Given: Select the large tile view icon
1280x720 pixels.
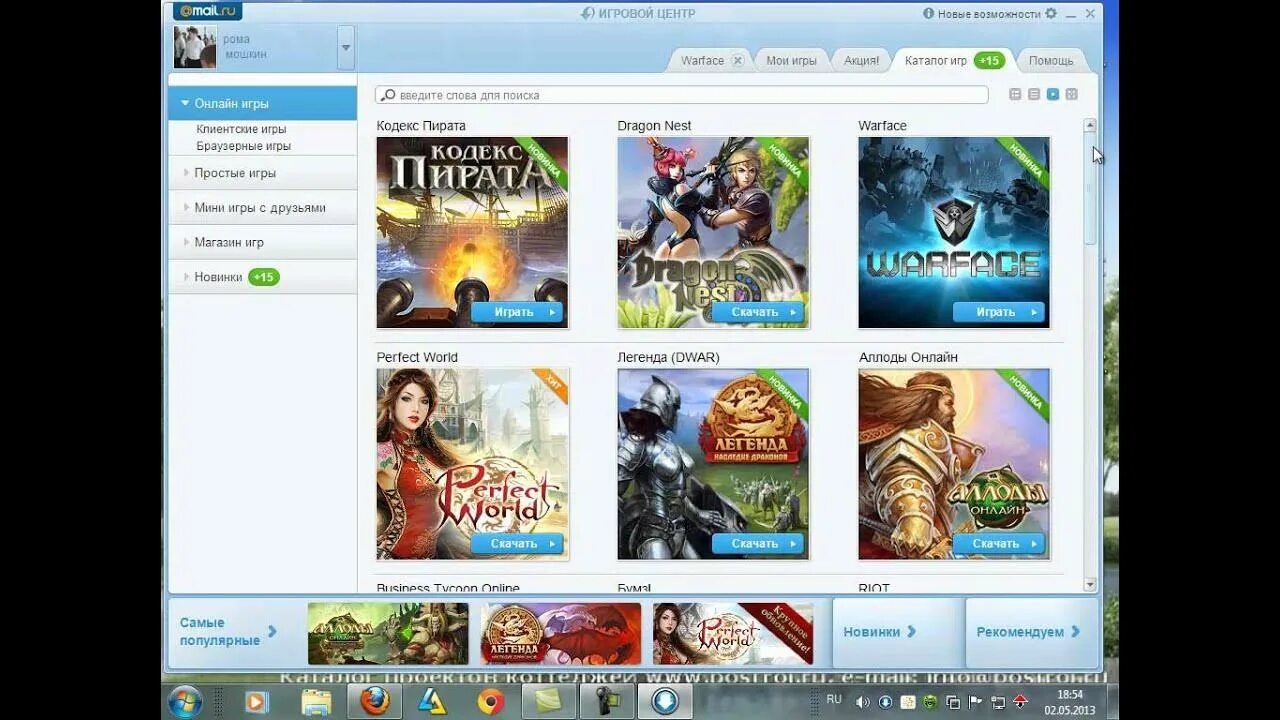Looking at the screenshot, I should [x=1053, y=94].
